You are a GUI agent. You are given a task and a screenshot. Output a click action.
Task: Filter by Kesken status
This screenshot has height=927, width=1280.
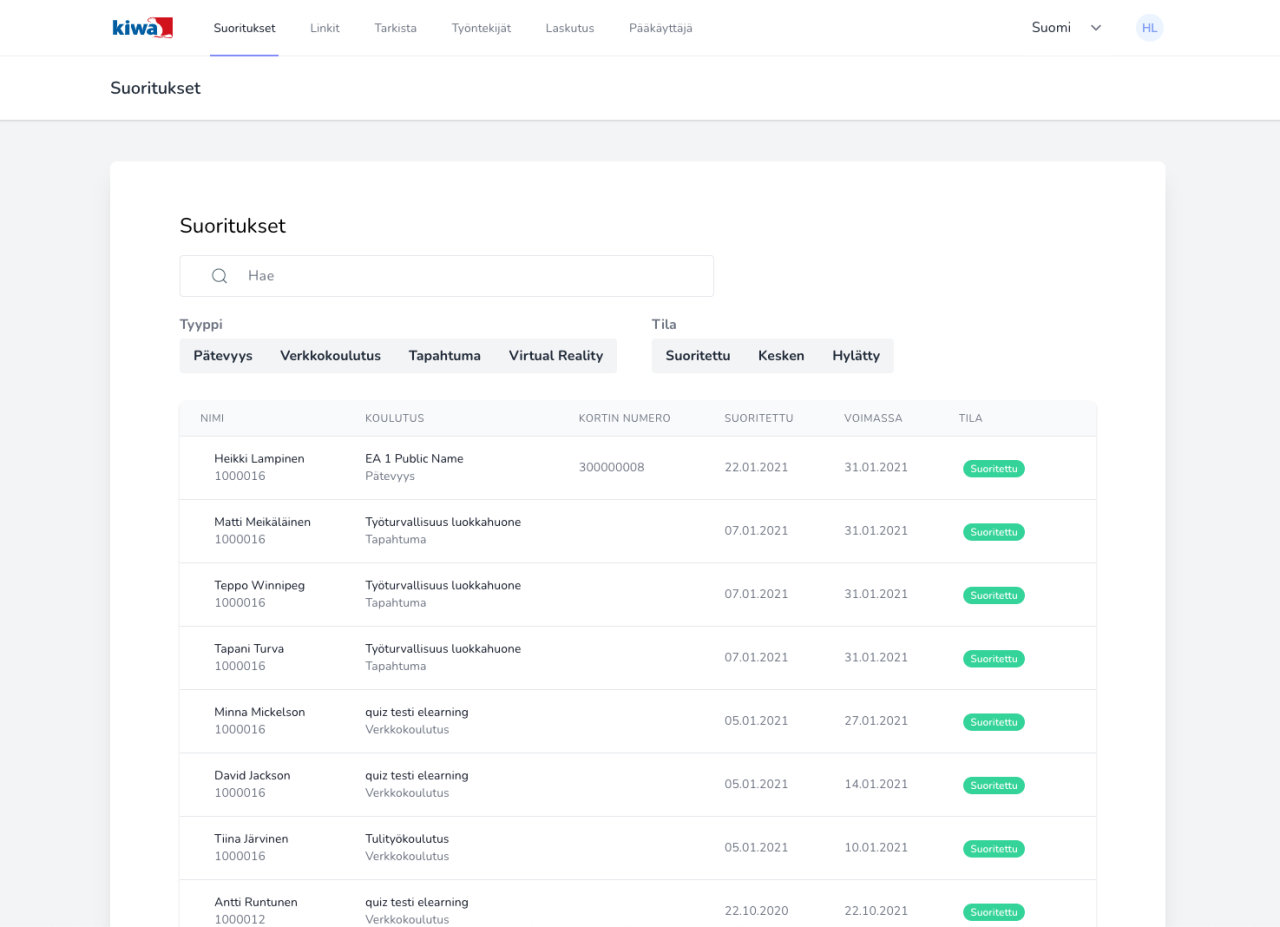click(781, 356)
